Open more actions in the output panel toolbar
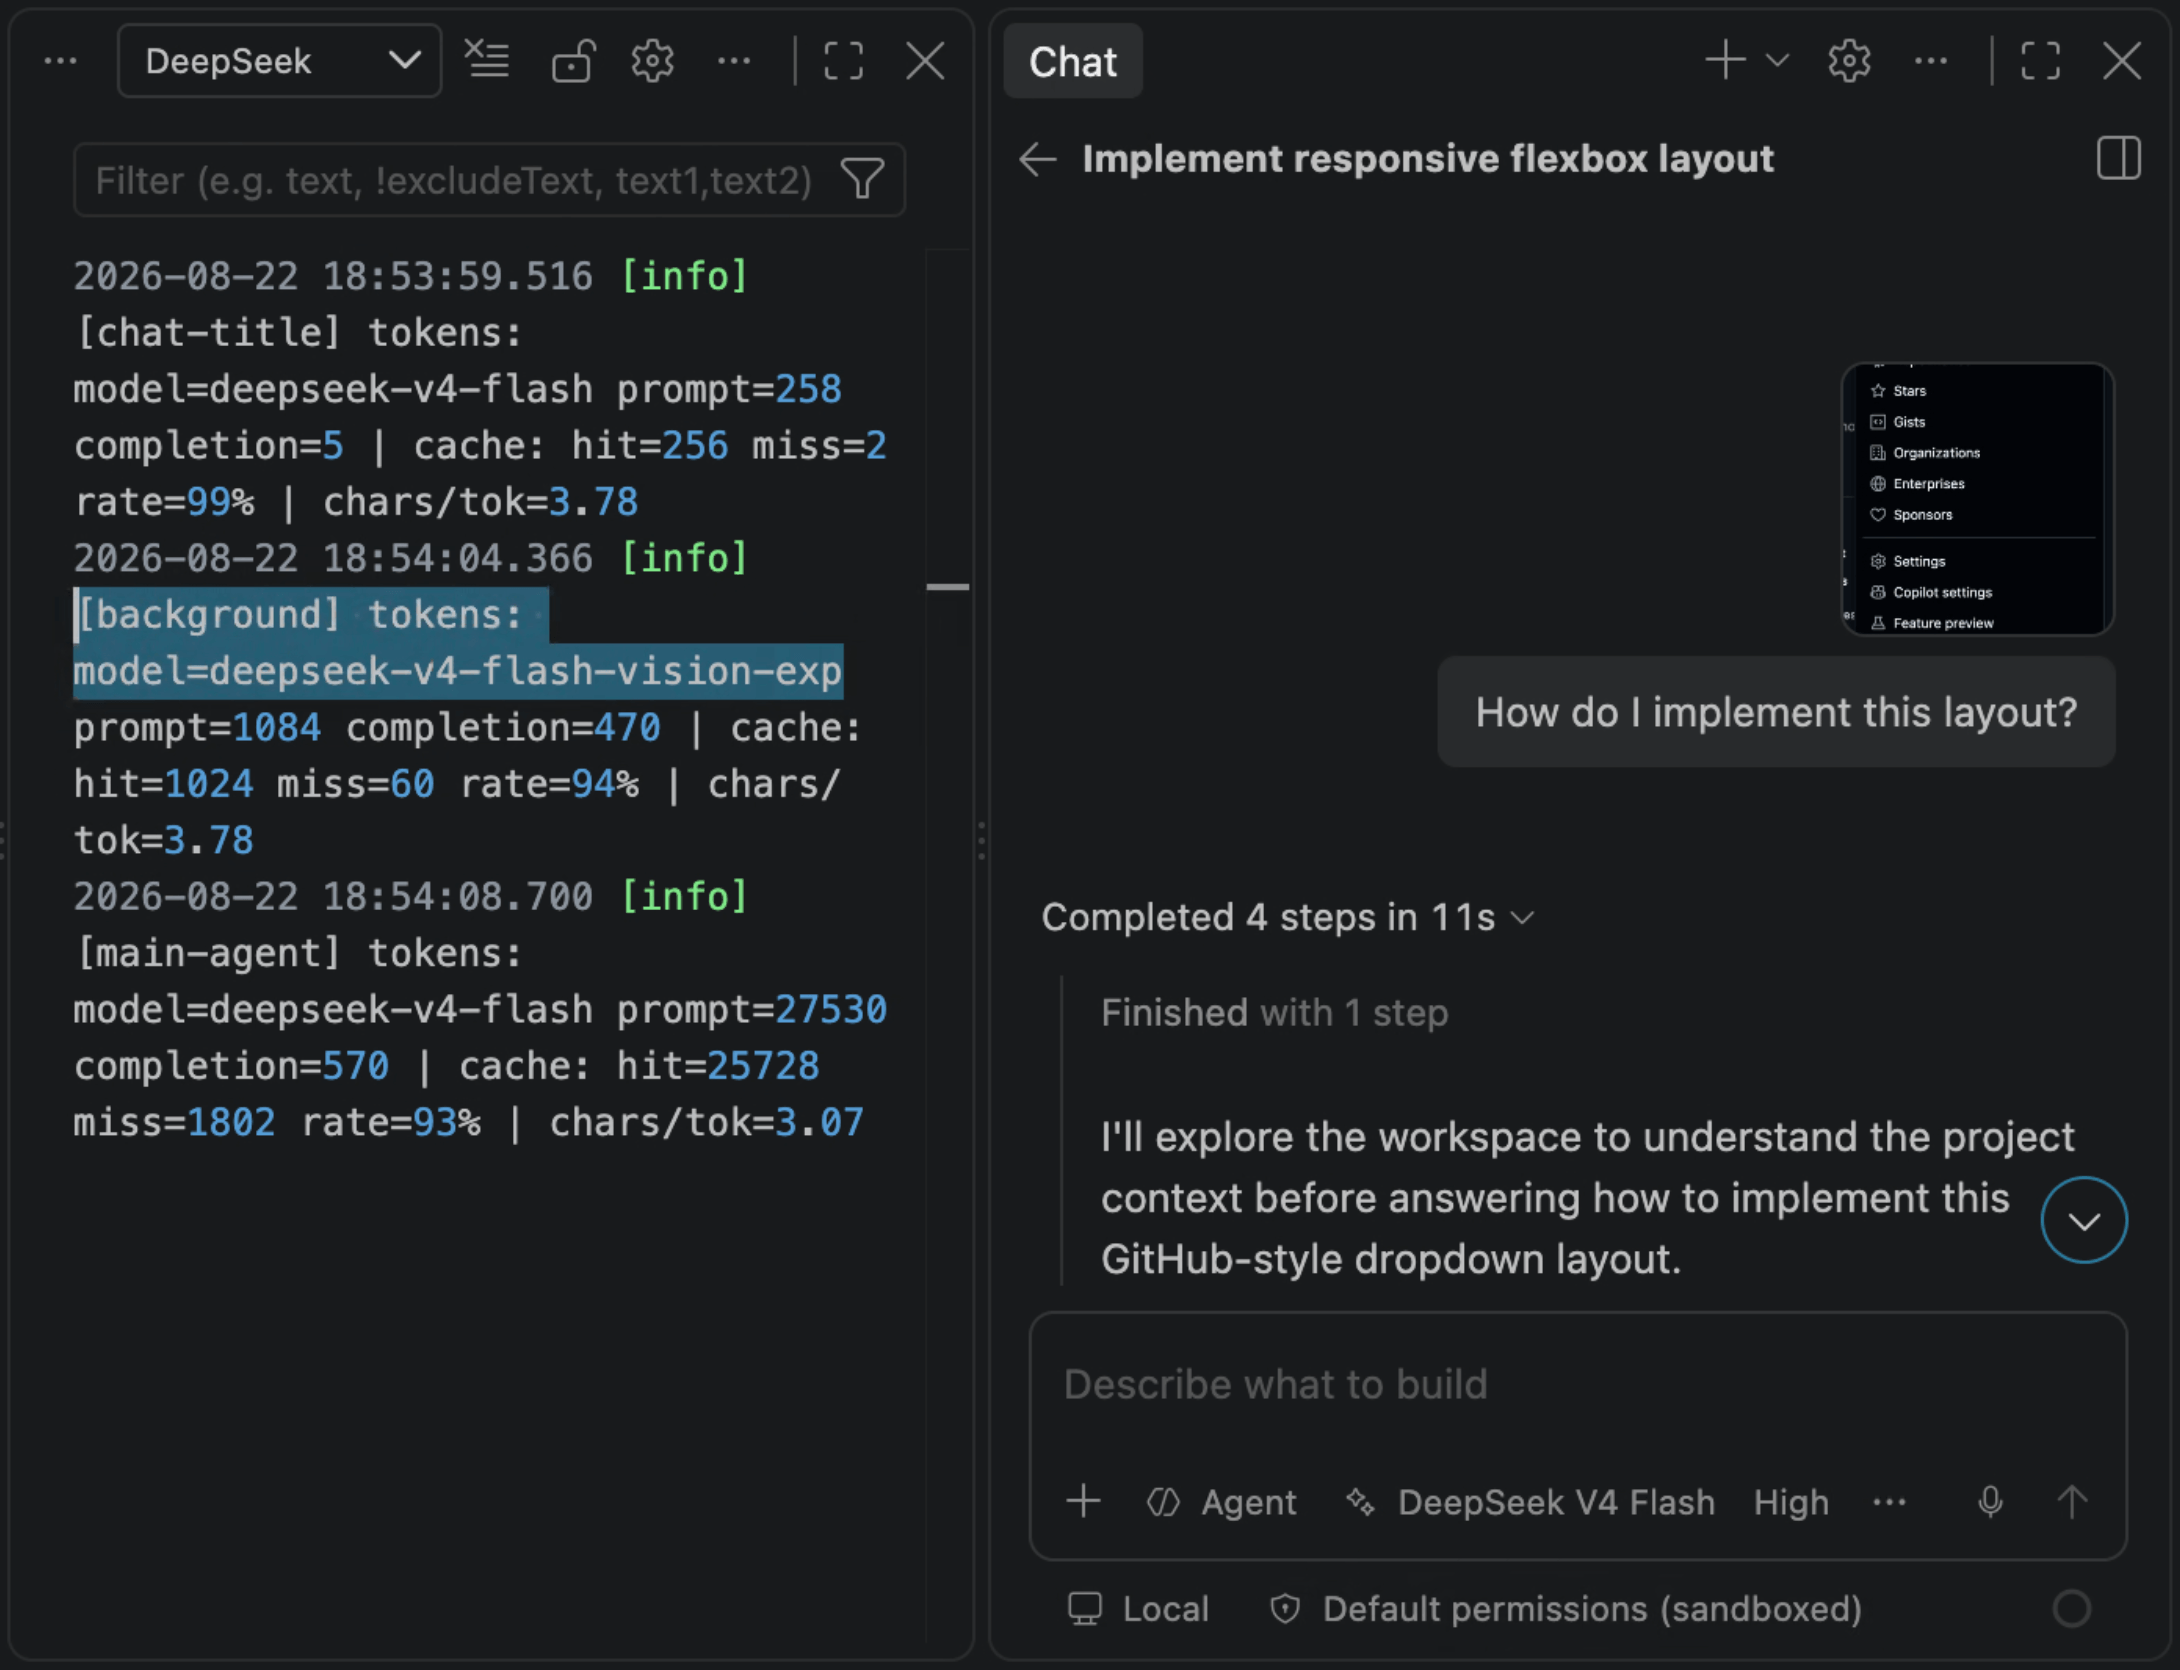2180x1670 pixels. [734, 61]
